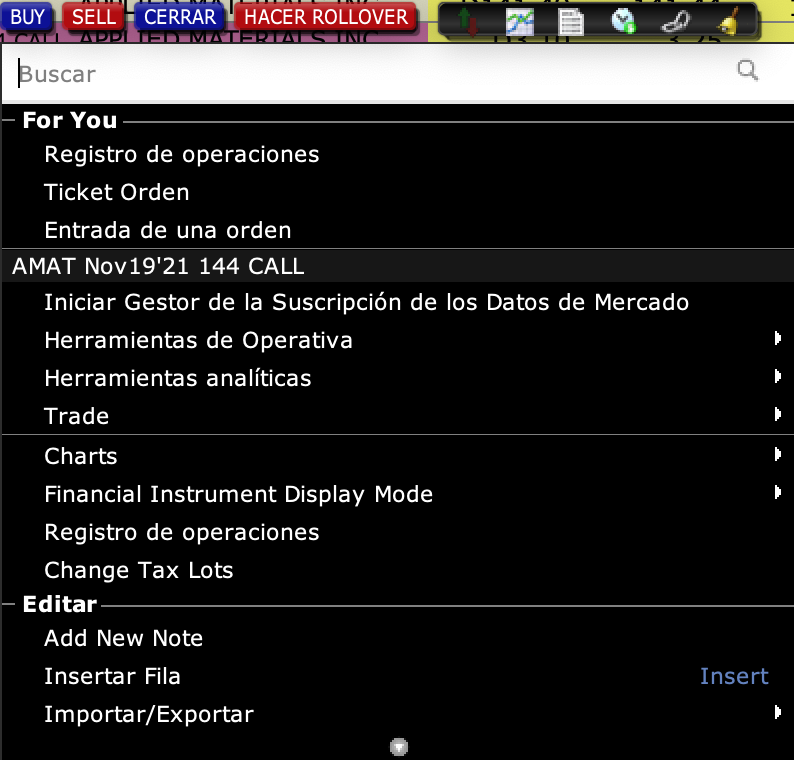Image resolution: width=794 pixels, height=760 pixels.
Task: Open Iniciar Gestor de la Suscripción de Datos
Action: coord(398,302)
